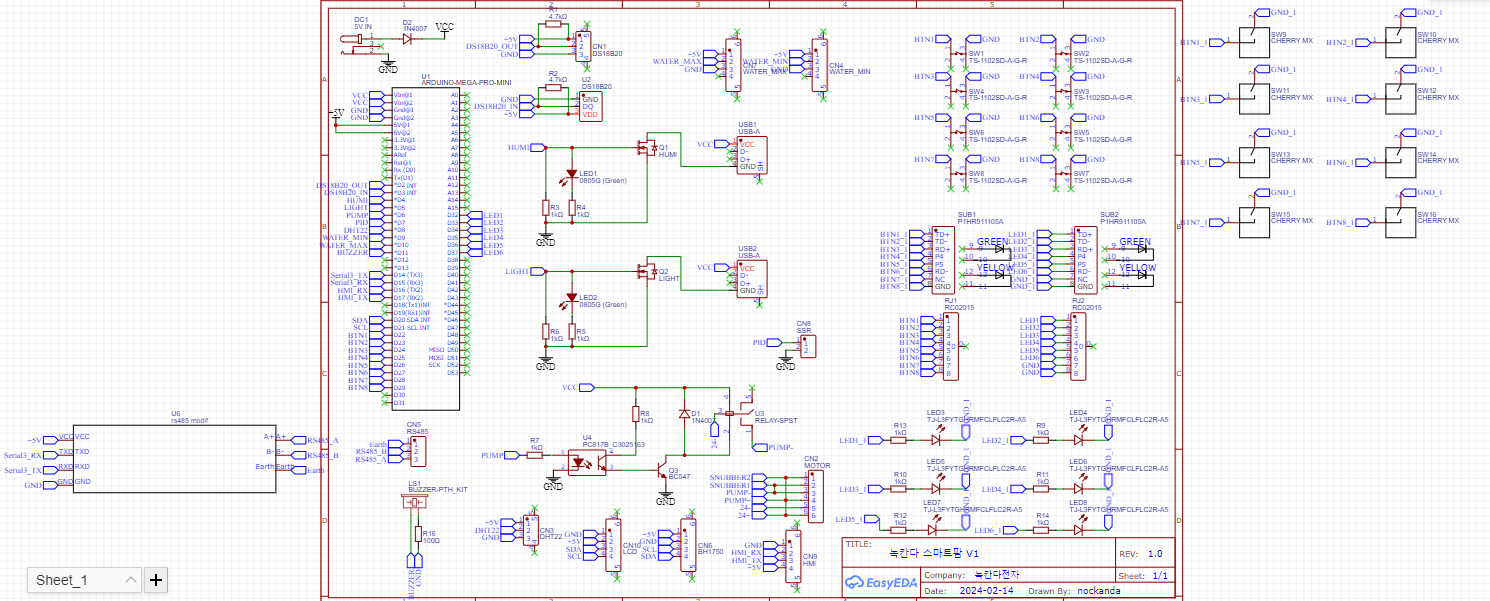The height and width of the screenshot is (601, 1490).
Task: Select the USB1 USB-A connector
Action: click(750, 155)
